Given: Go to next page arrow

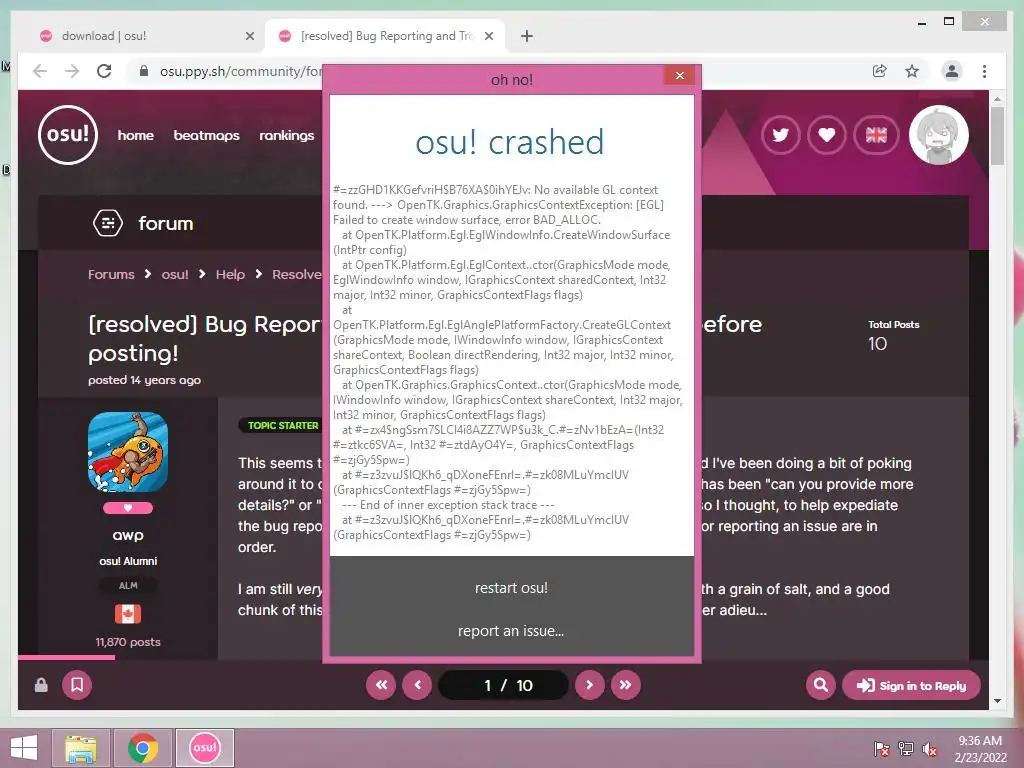Looking at the screenshot, I should (590, 684).
